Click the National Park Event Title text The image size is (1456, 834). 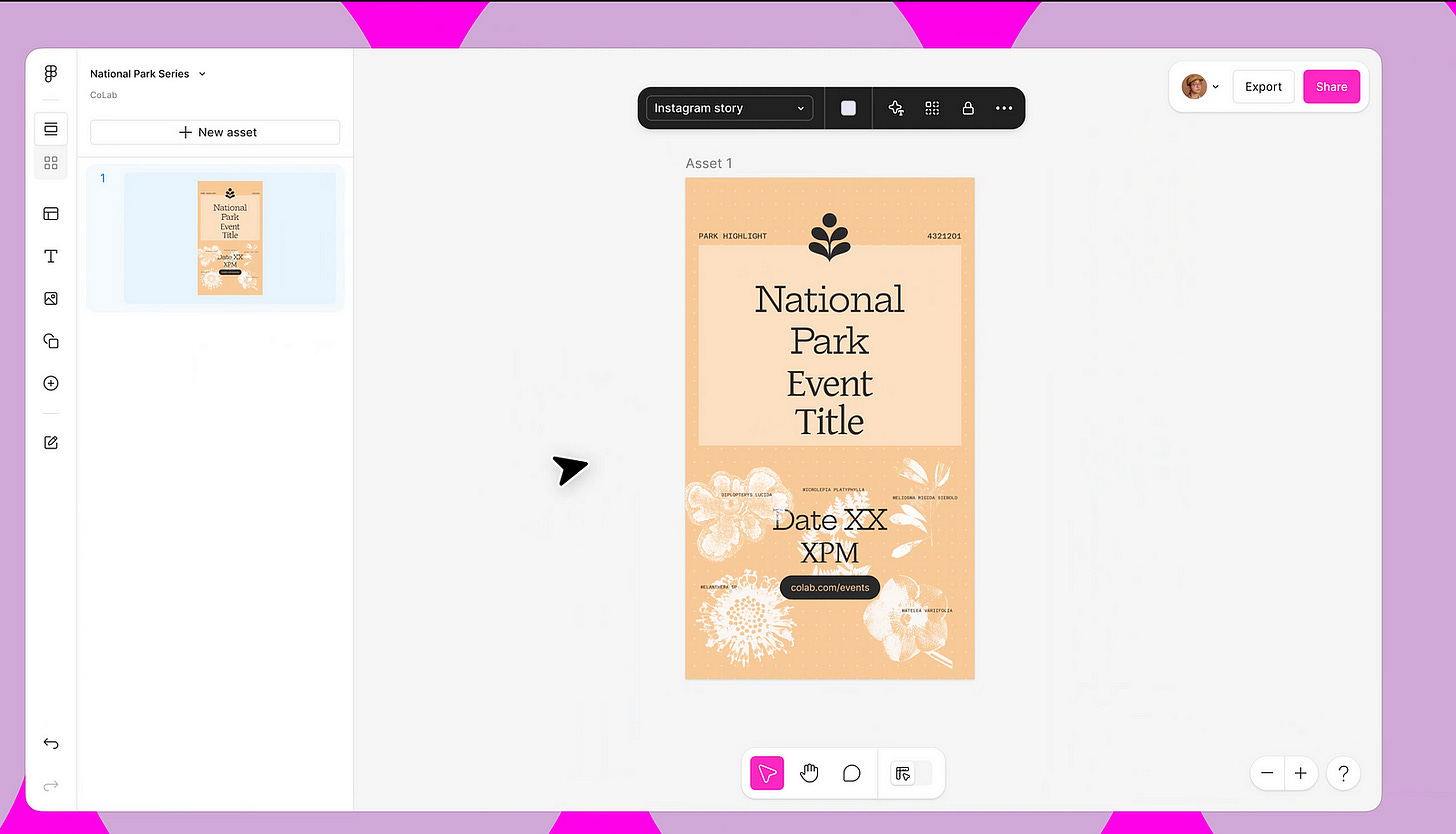click(830, 359)
